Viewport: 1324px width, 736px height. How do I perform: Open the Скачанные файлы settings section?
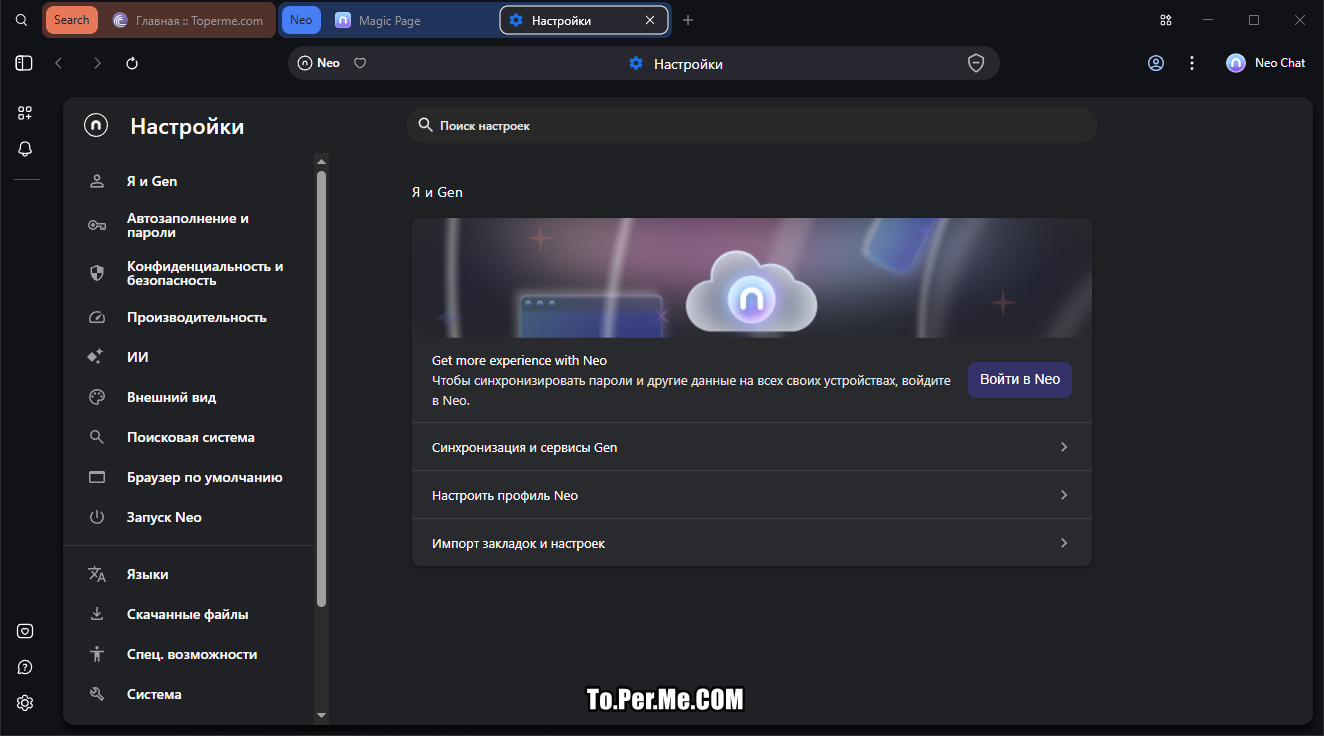coord(190,614)
